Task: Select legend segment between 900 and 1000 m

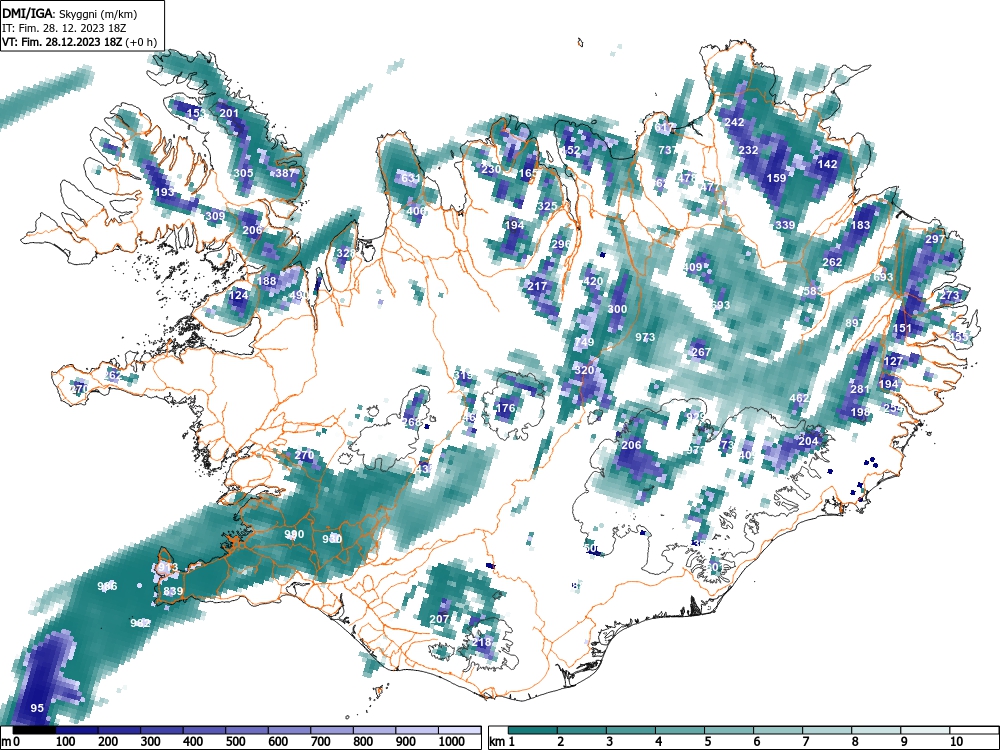Action: 416,730
